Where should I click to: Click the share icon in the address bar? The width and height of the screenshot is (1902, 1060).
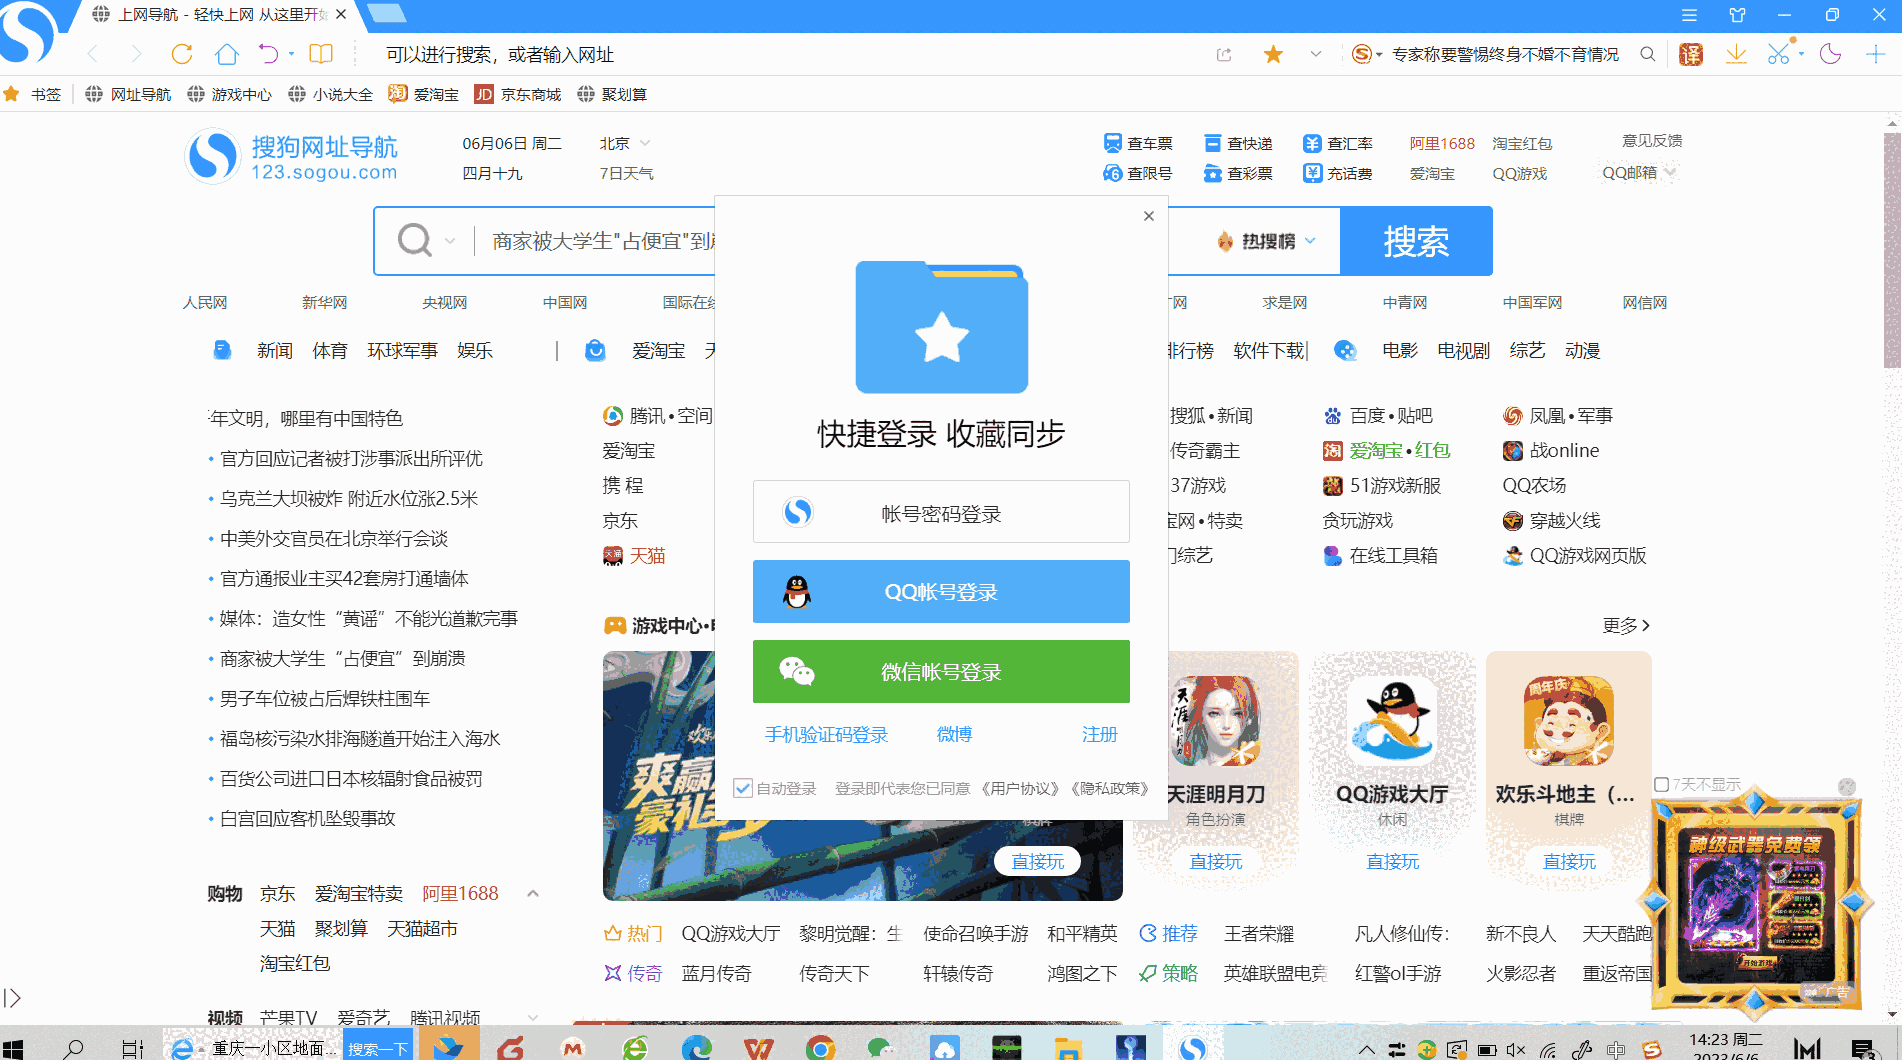[1223, 55]
